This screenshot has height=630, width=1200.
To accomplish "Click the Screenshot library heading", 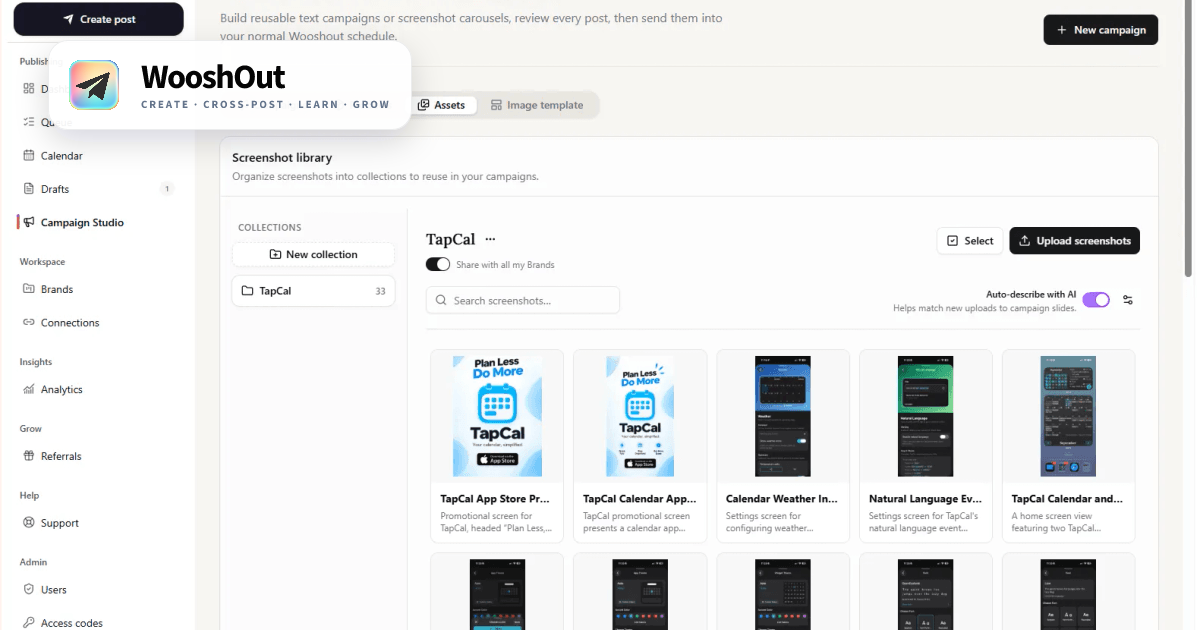I will 282,157.
